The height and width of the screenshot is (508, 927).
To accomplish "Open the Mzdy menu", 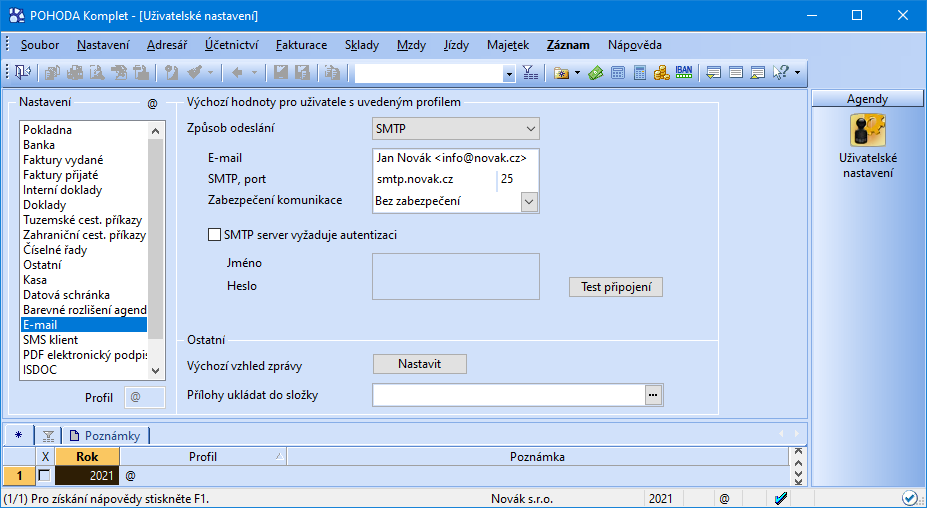I will click(411, 45).
